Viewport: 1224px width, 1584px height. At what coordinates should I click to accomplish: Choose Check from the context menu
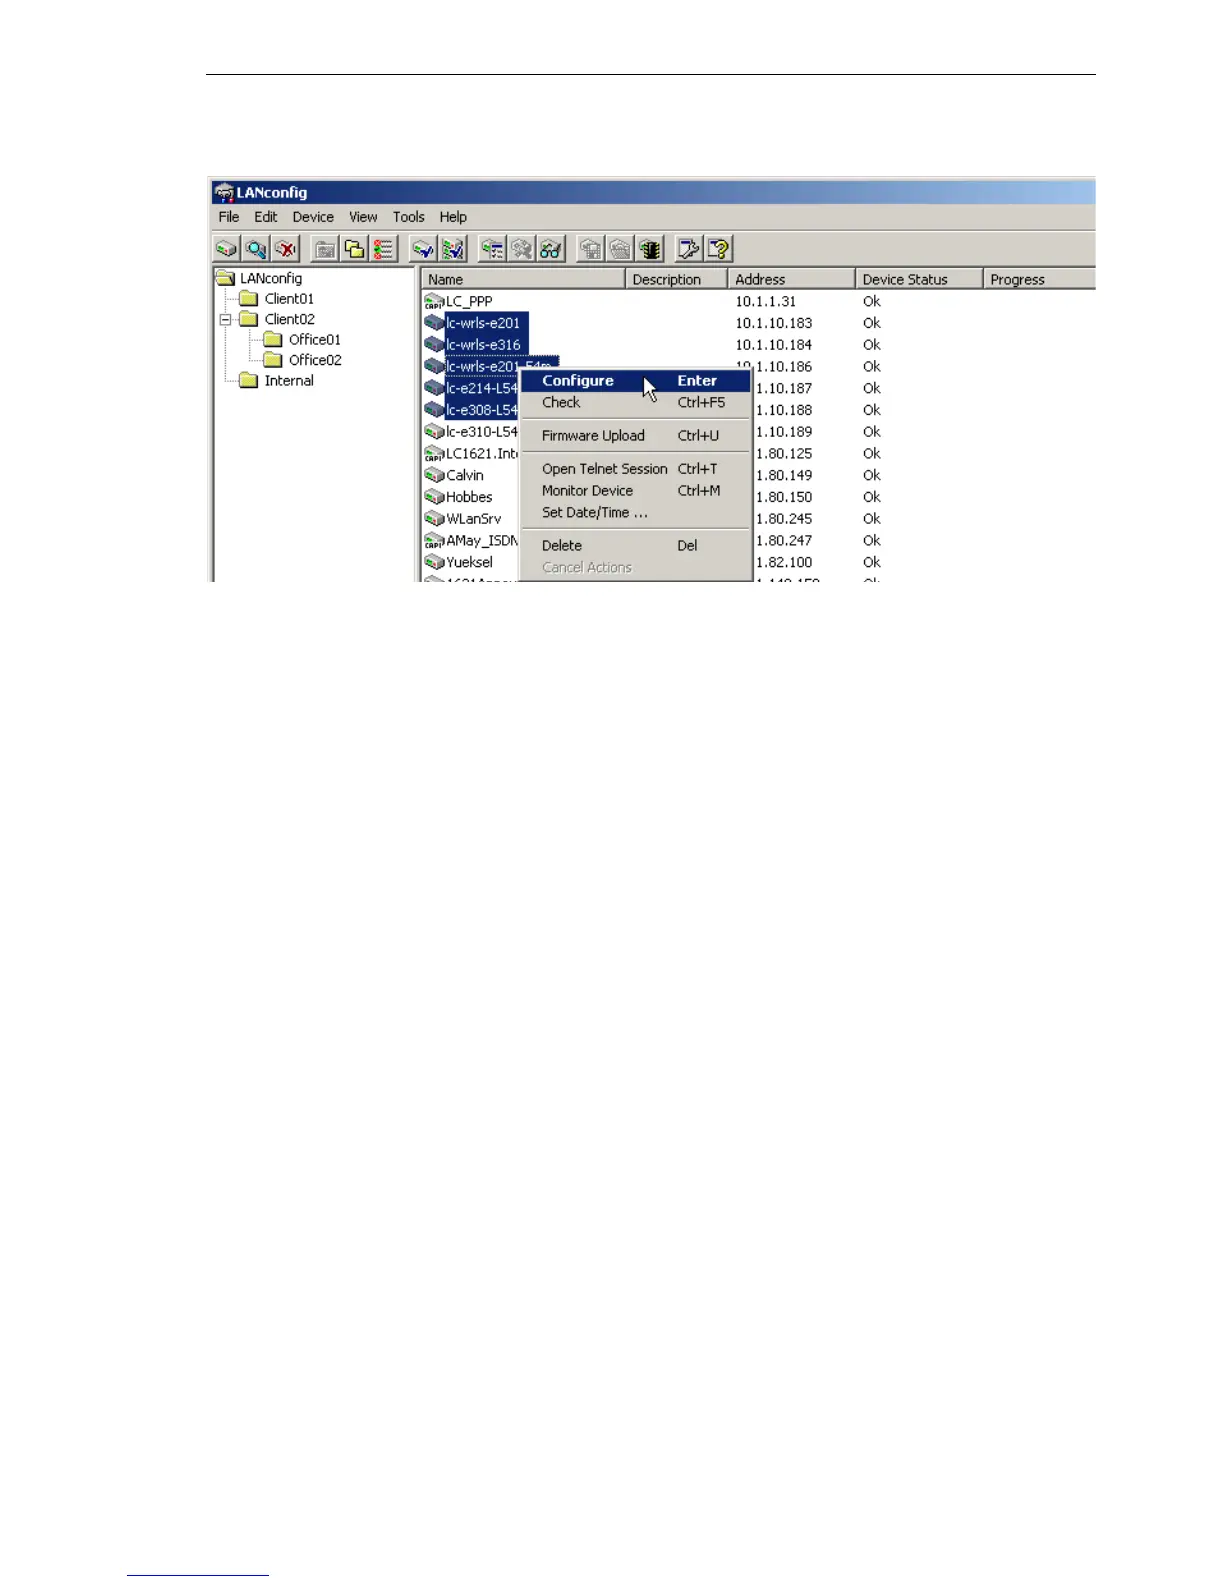[x=636, y=403]
